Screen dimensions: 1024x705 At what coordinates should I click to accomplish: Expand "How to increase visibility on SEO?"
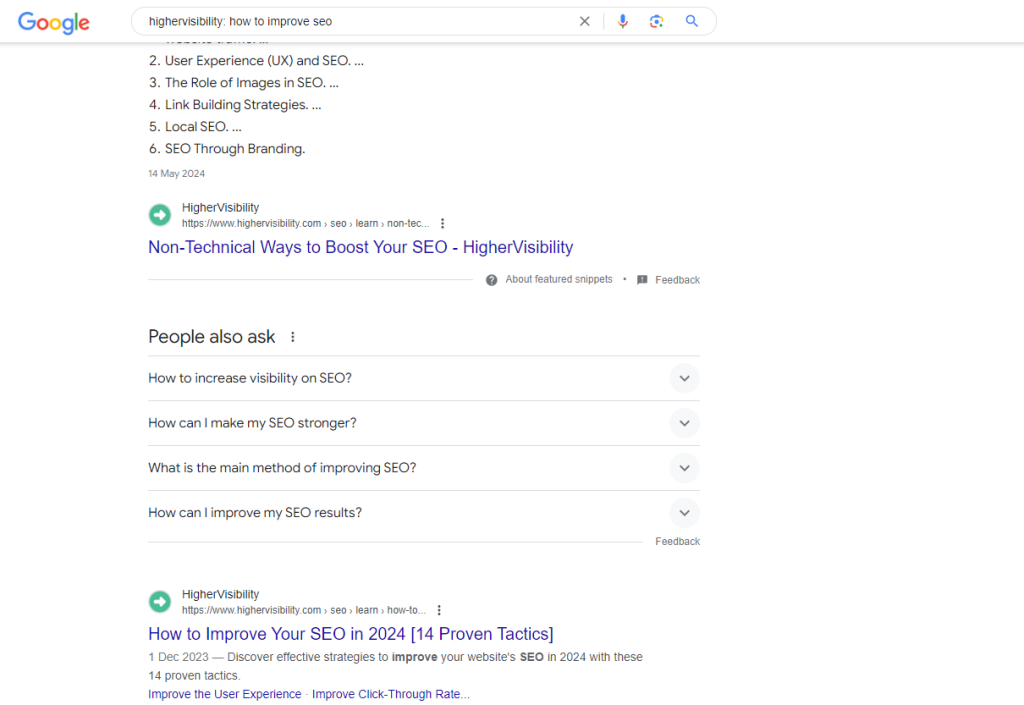(x=684, y=378)
